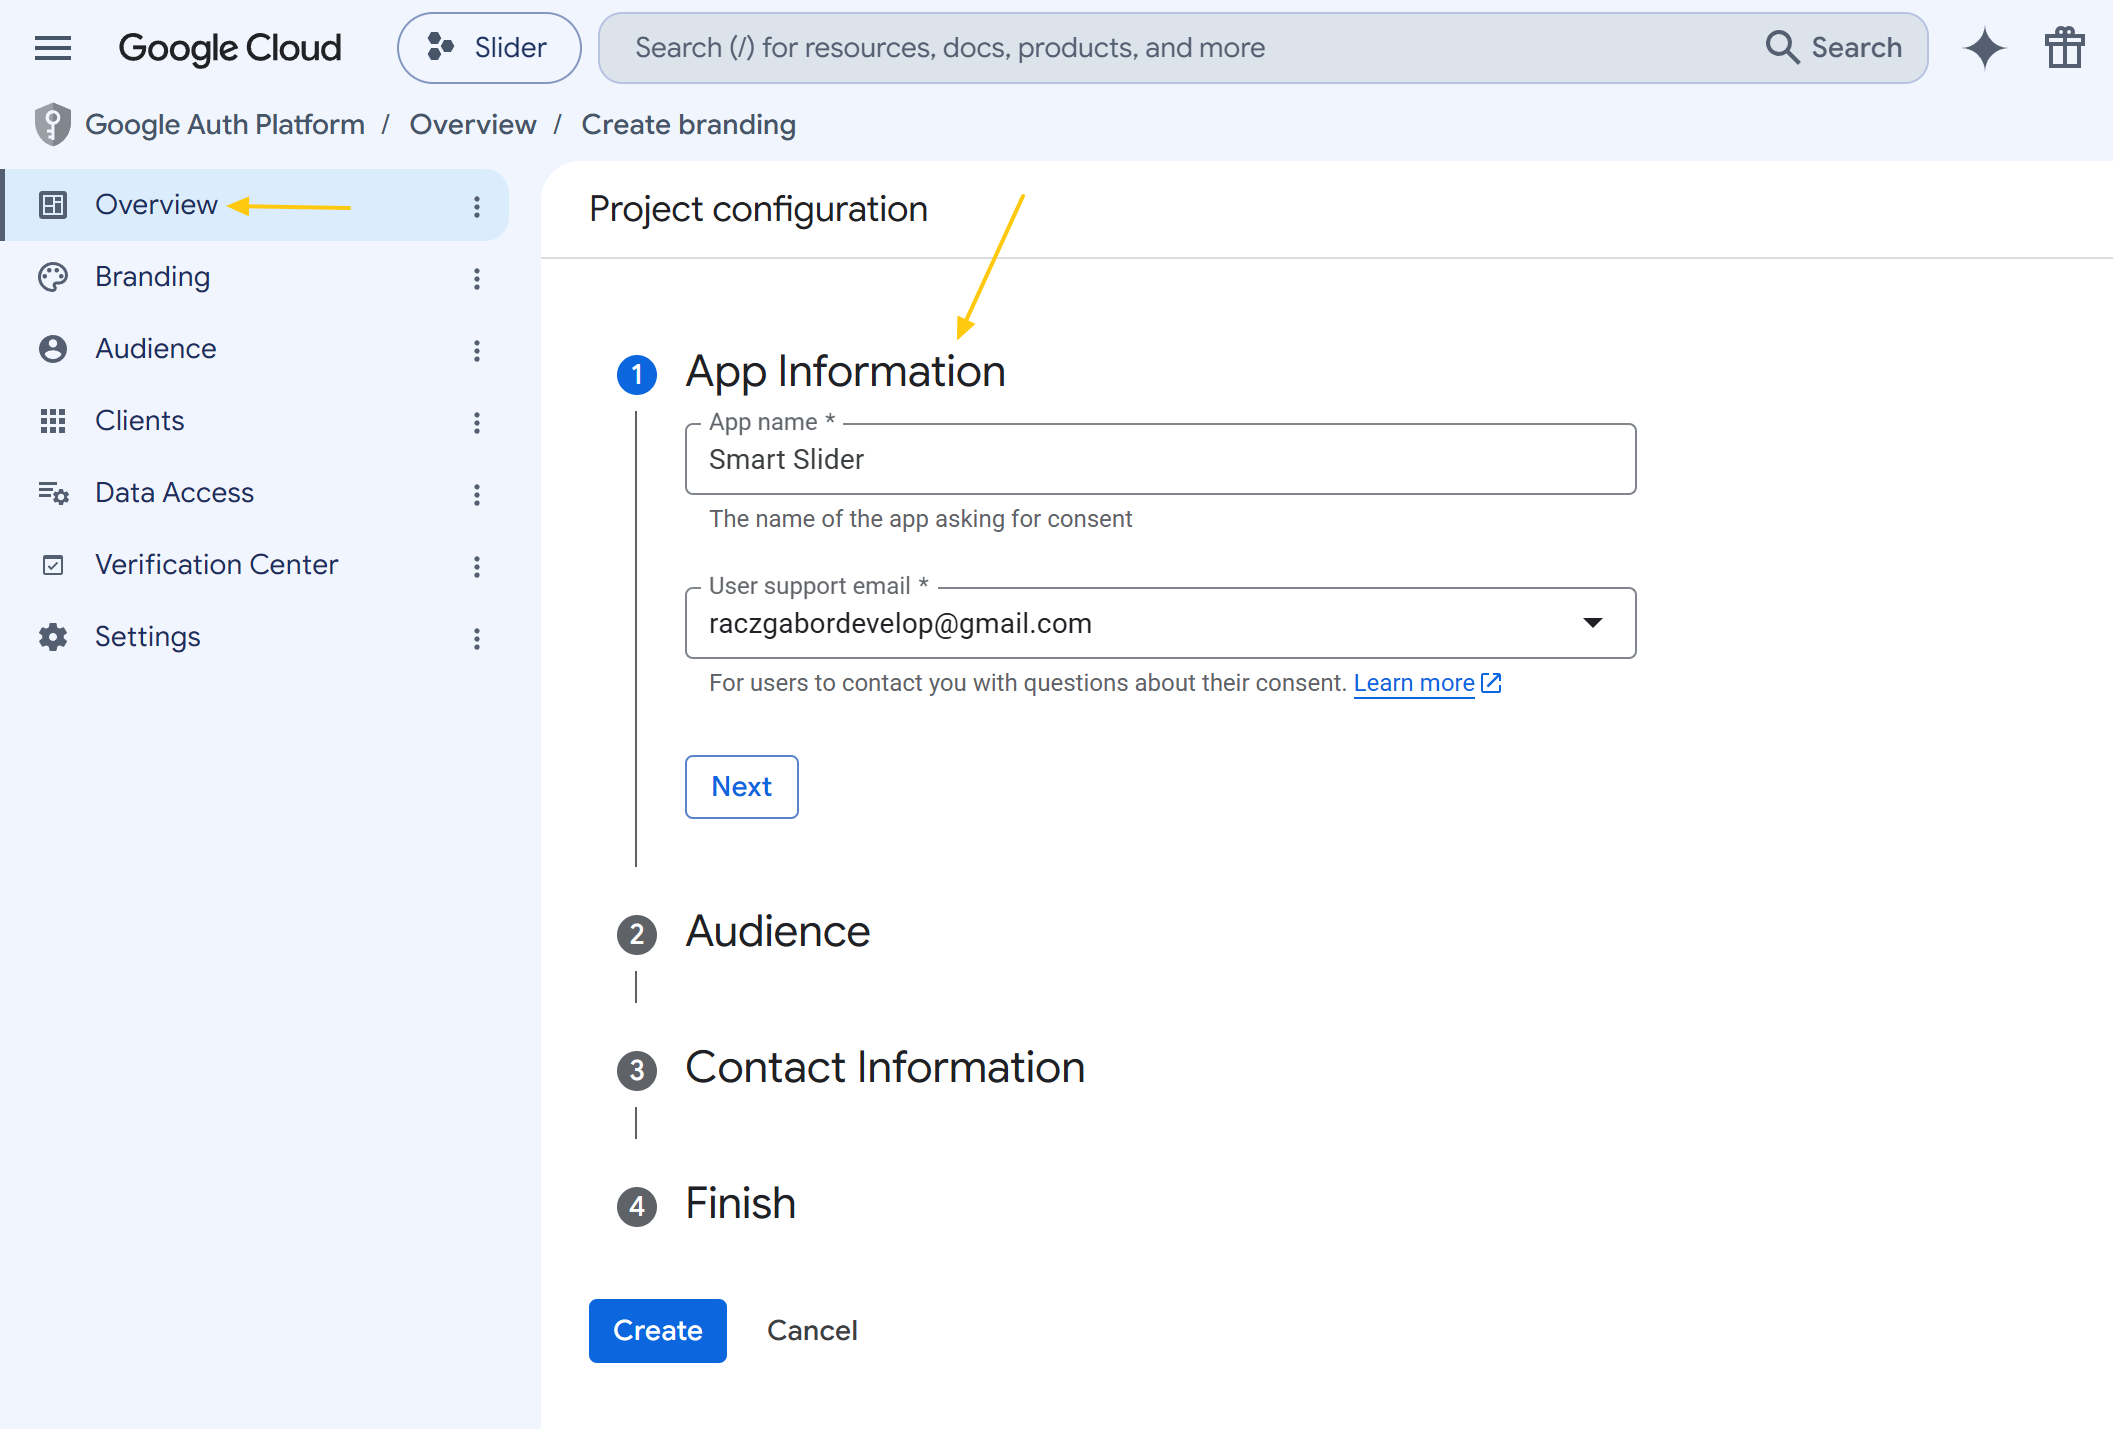This screenshot has width=2113, height=1429.
Task: Open the Gemini sparkle assistant icon
Action: point(1985,48)
